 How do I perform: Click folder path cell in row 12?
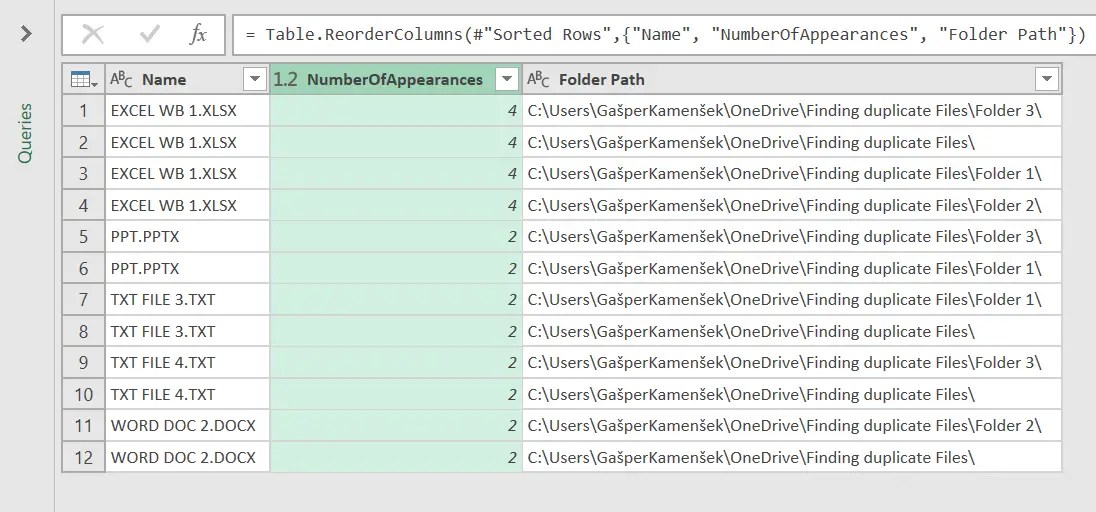[792, 457]
